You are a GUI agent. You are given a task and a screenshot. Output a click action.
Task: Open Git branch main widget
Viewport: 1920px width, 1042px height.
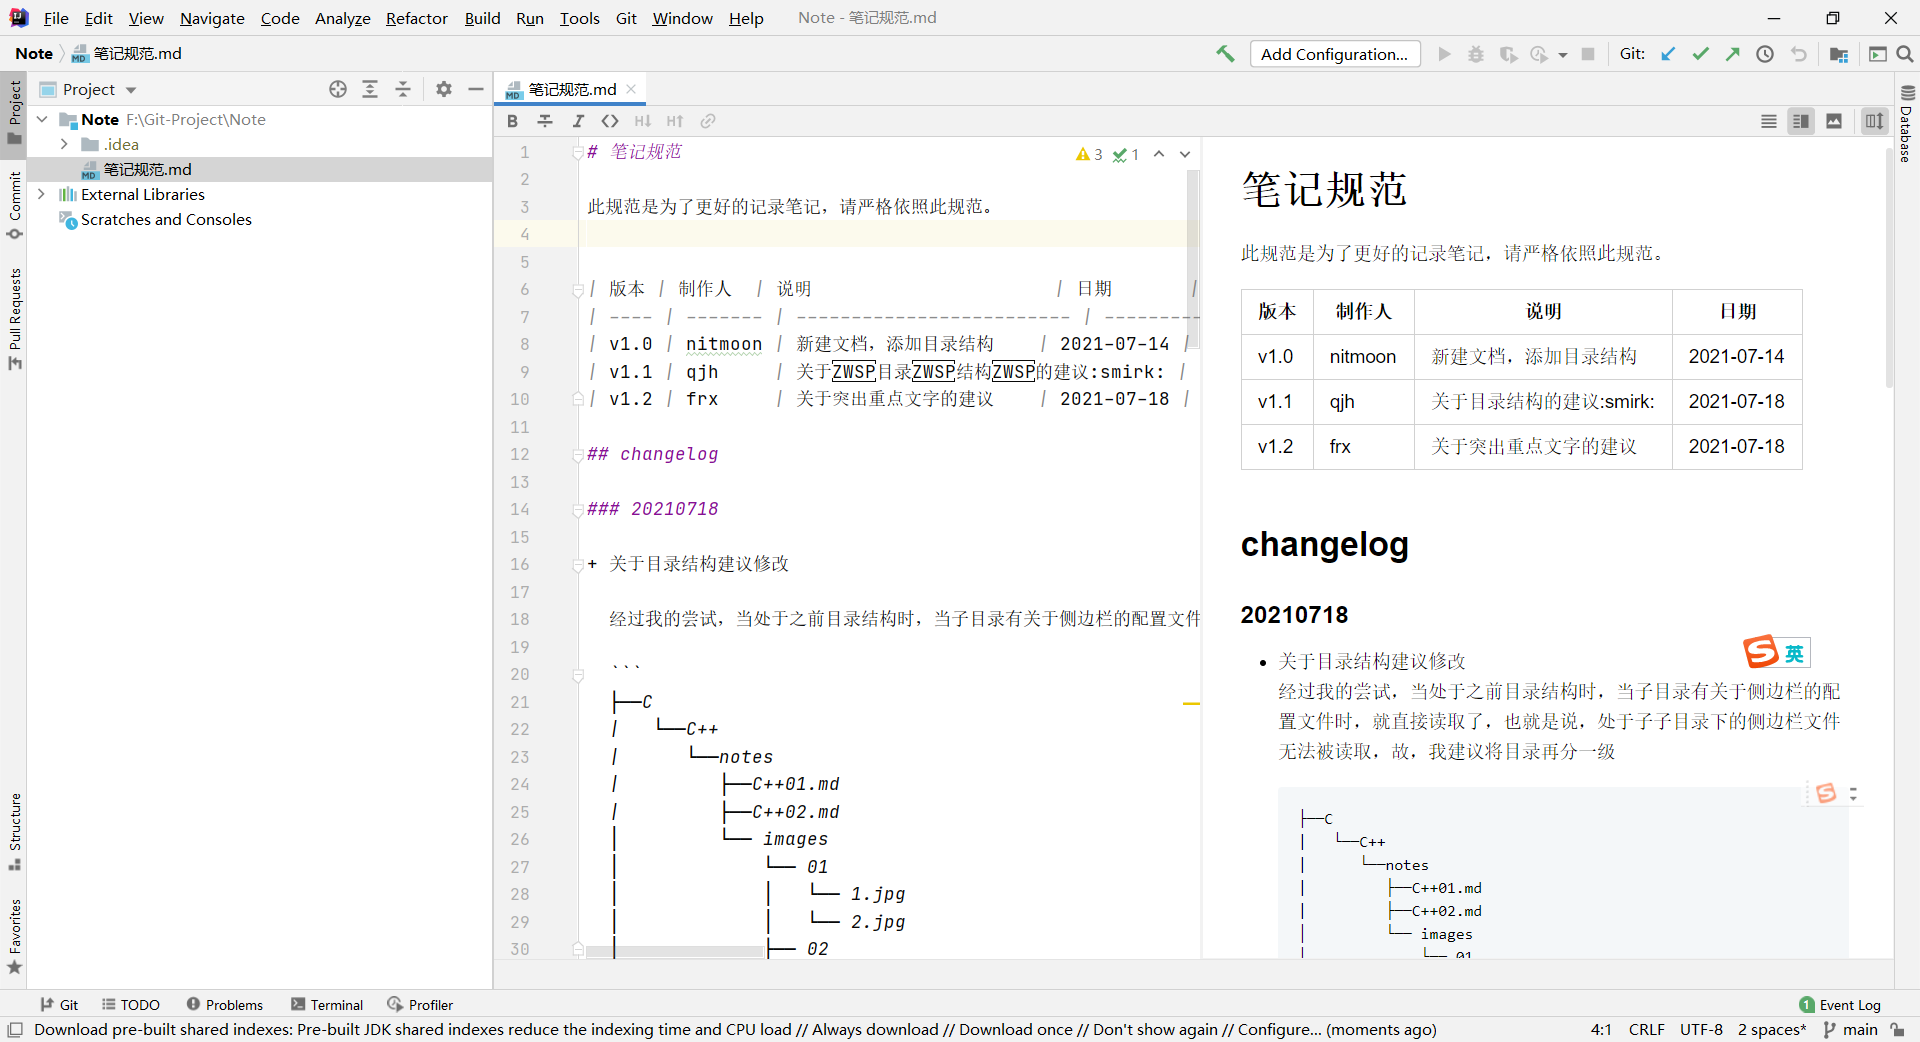[1850, 1030]
